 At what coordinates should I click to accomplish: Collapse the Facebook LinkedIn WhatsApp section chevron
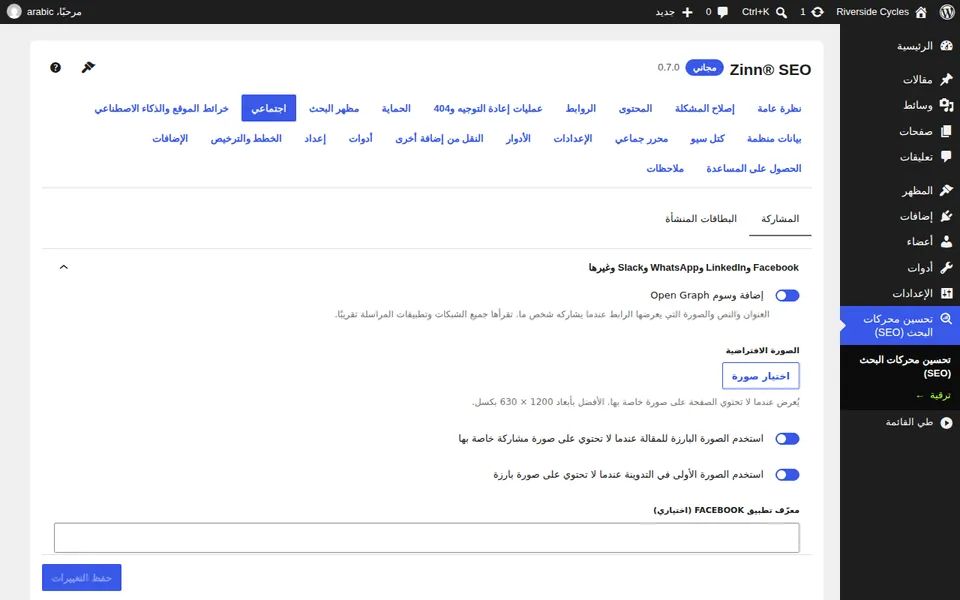point(64,267)
